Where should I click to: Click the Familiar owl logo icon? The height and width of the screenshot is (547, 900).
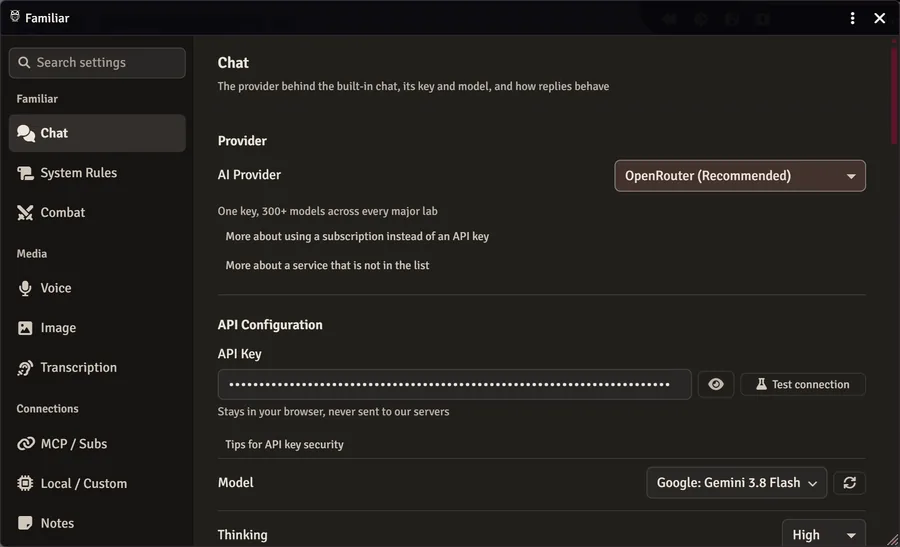[x=15, y=17]
